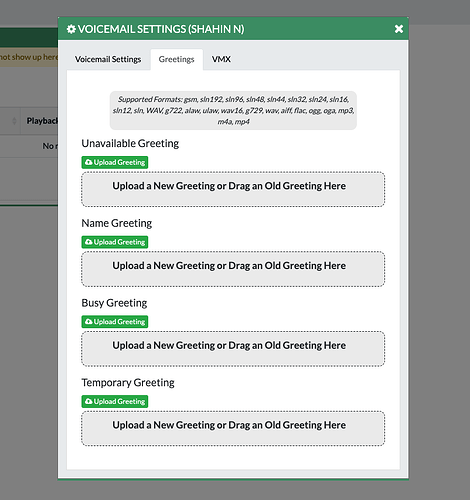
Task: Click the Playback column header
Action: click(41, 121)
